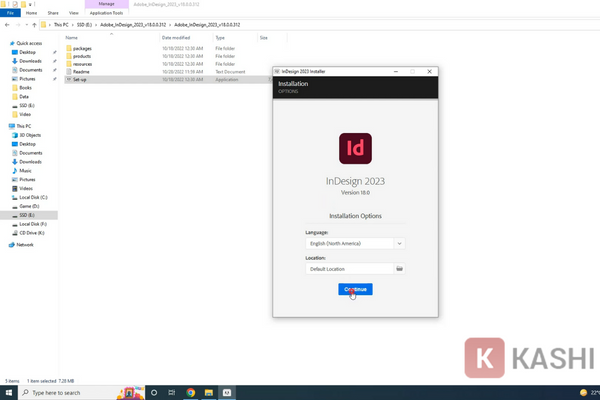The image size is (600, 400).
Task: Click the Default Location field
Action: [349, 268]
